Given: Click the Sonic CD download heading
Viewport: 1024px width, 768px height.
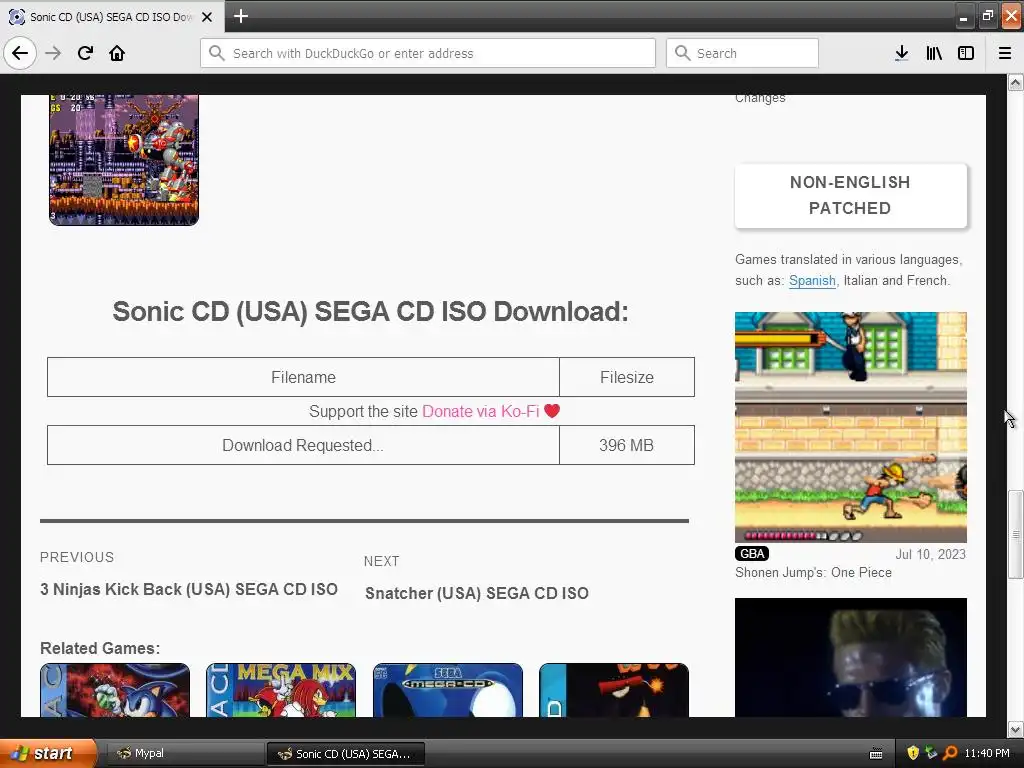Looking at the screenshot, I should click(370, 312).
